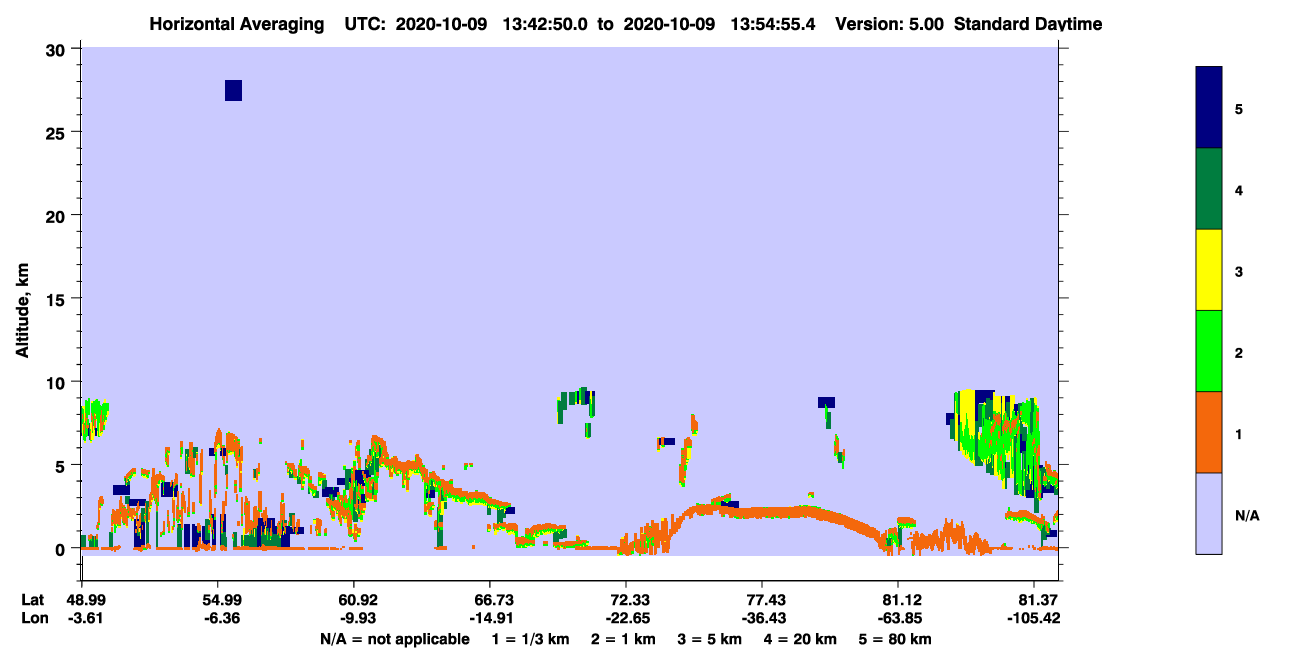Click the colorbar label 5
The width and height of the screenshot is (1300, 667).
1239,108
